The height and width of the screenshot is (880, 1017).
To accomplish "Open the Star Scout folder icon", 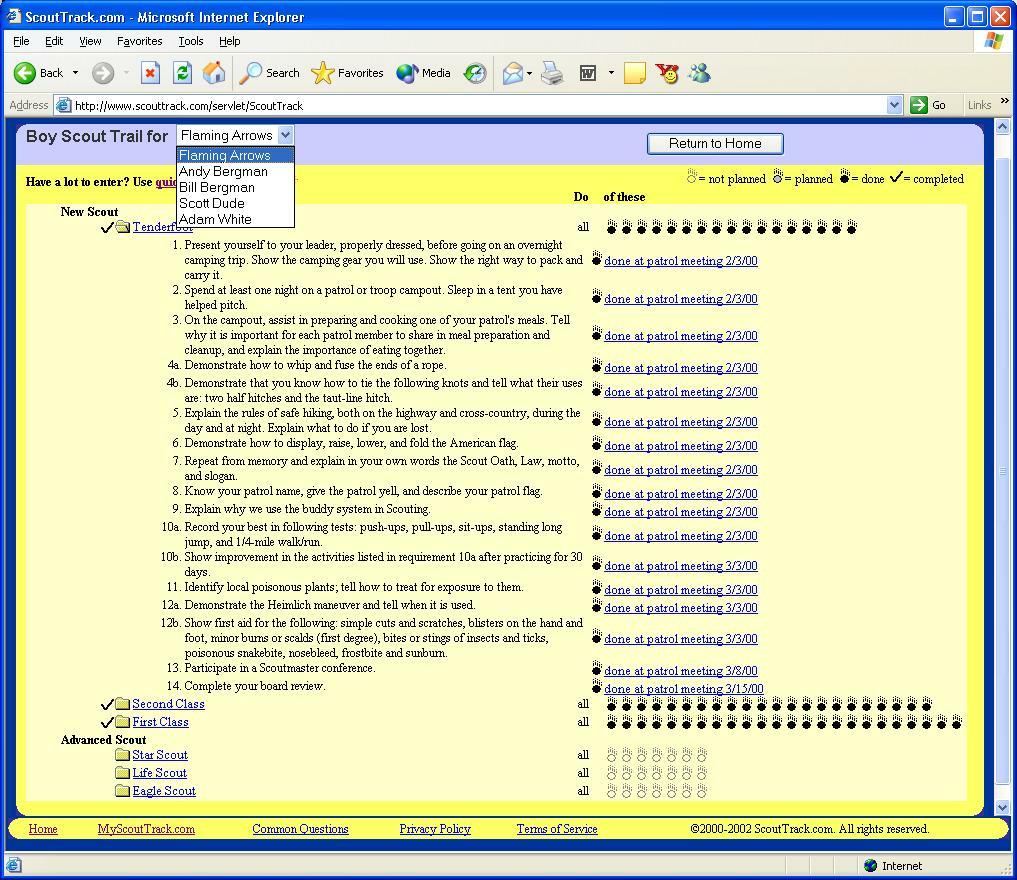I will pos(123,755).
